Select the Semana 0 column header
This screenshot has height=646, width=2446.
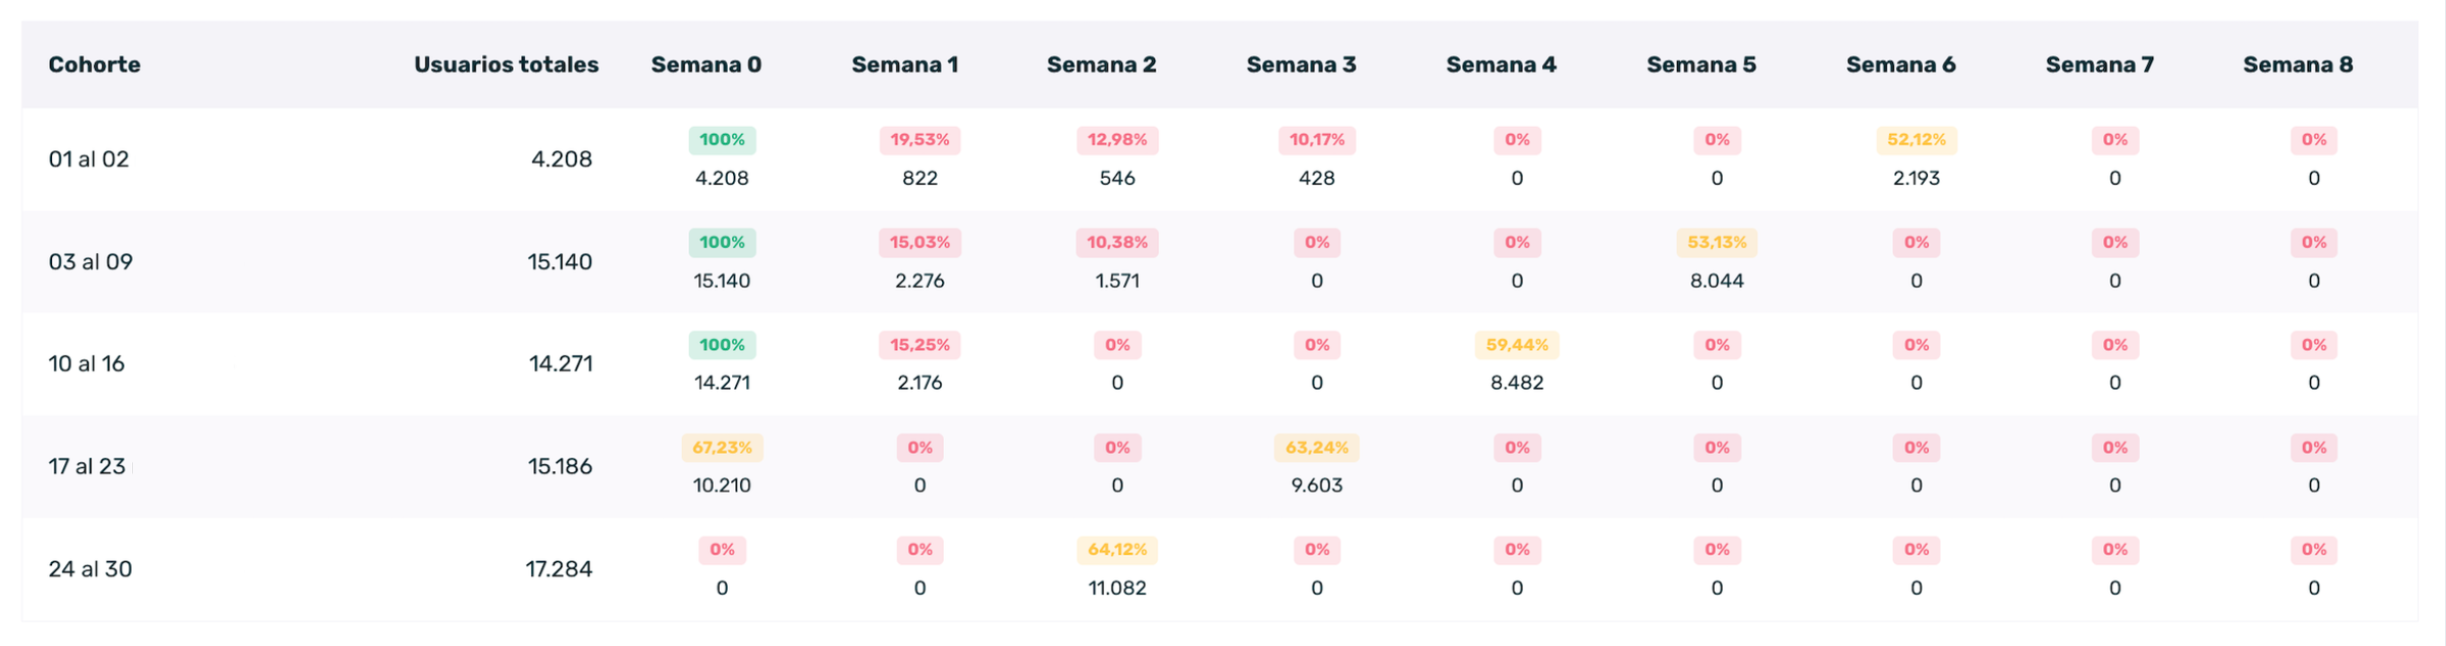(x=706, y=65)
